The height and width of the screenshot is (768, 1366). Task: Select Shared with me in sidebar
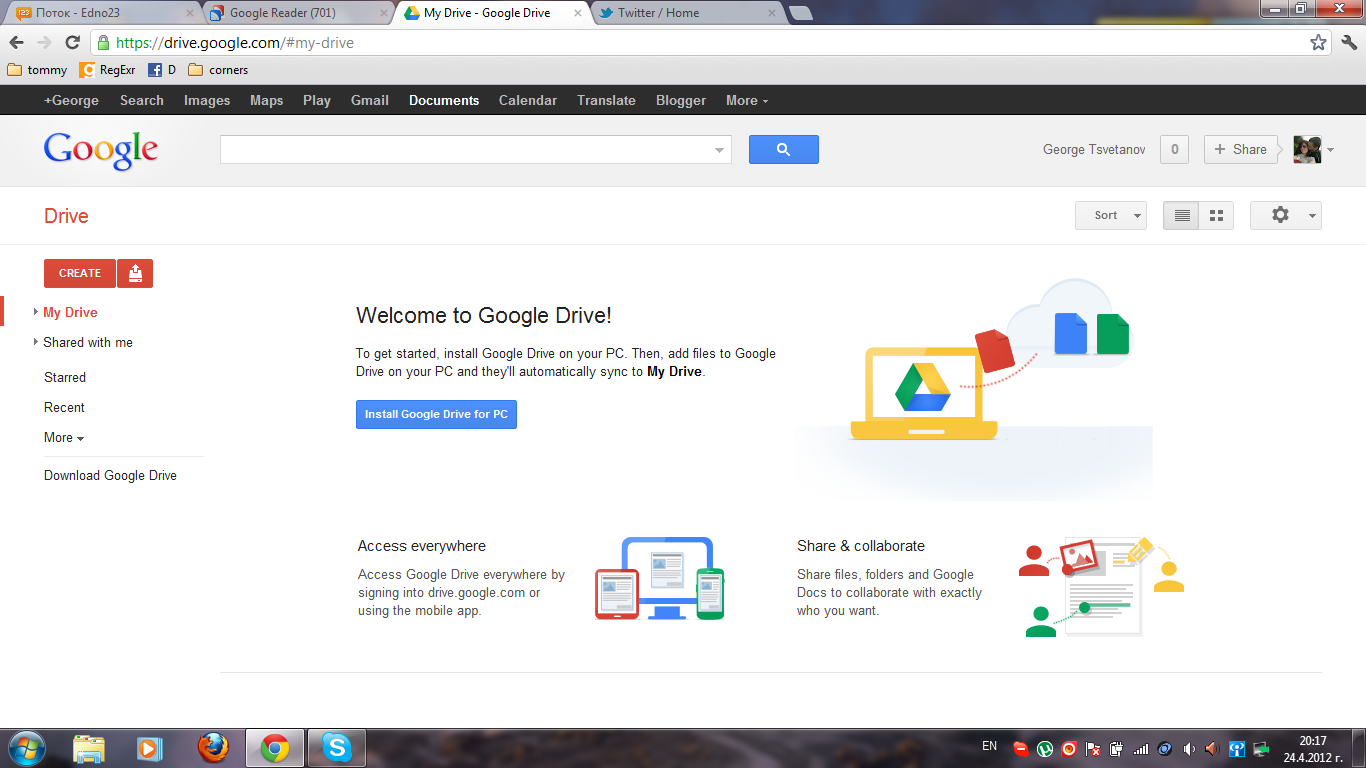(x=88, y=342)
